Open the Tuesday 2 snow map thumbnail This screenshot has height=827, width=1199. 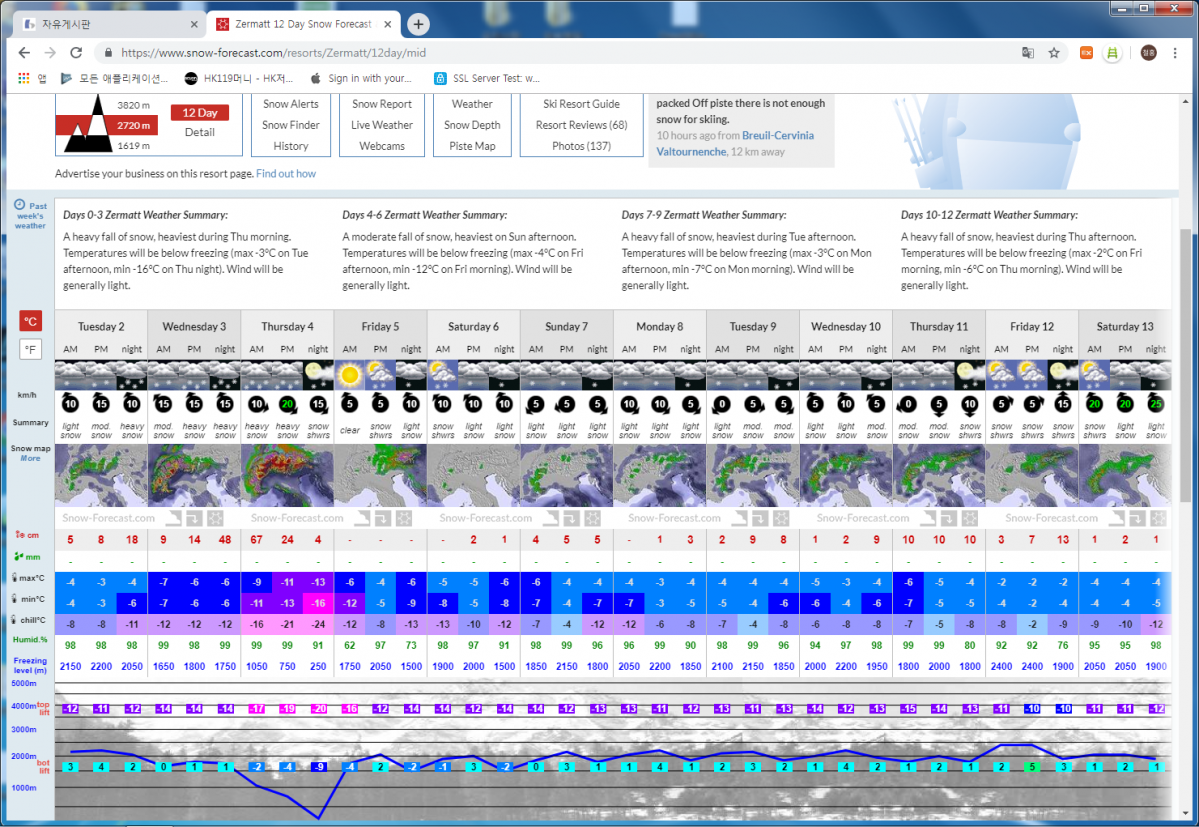[x=101, y=477]
